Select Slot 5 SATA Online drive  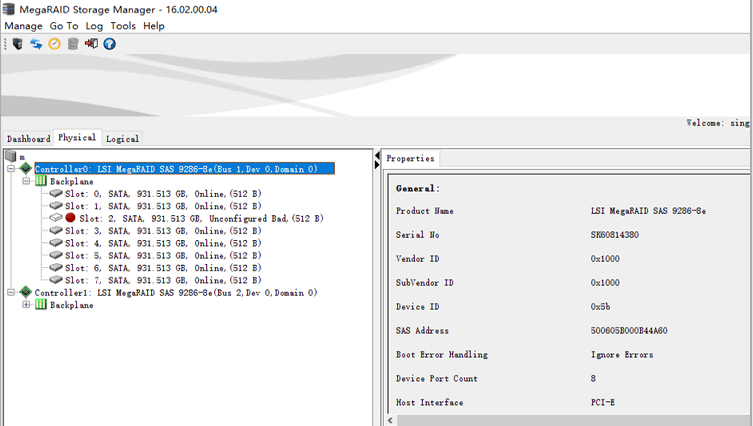163,255
